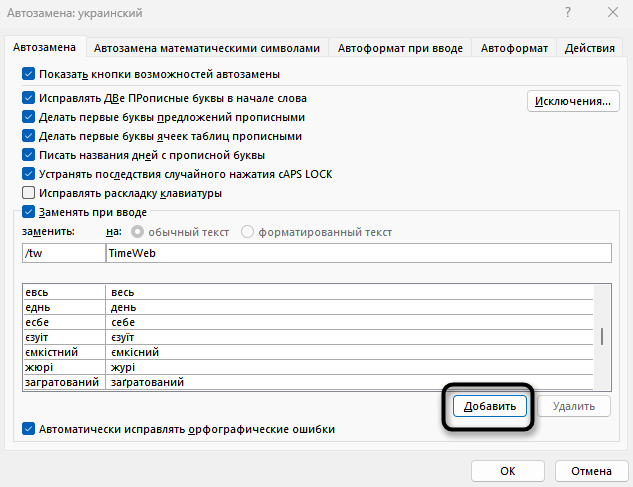Screen dimensions: 633x487
Task: Click replacement word журі
Action: [123, 367]
